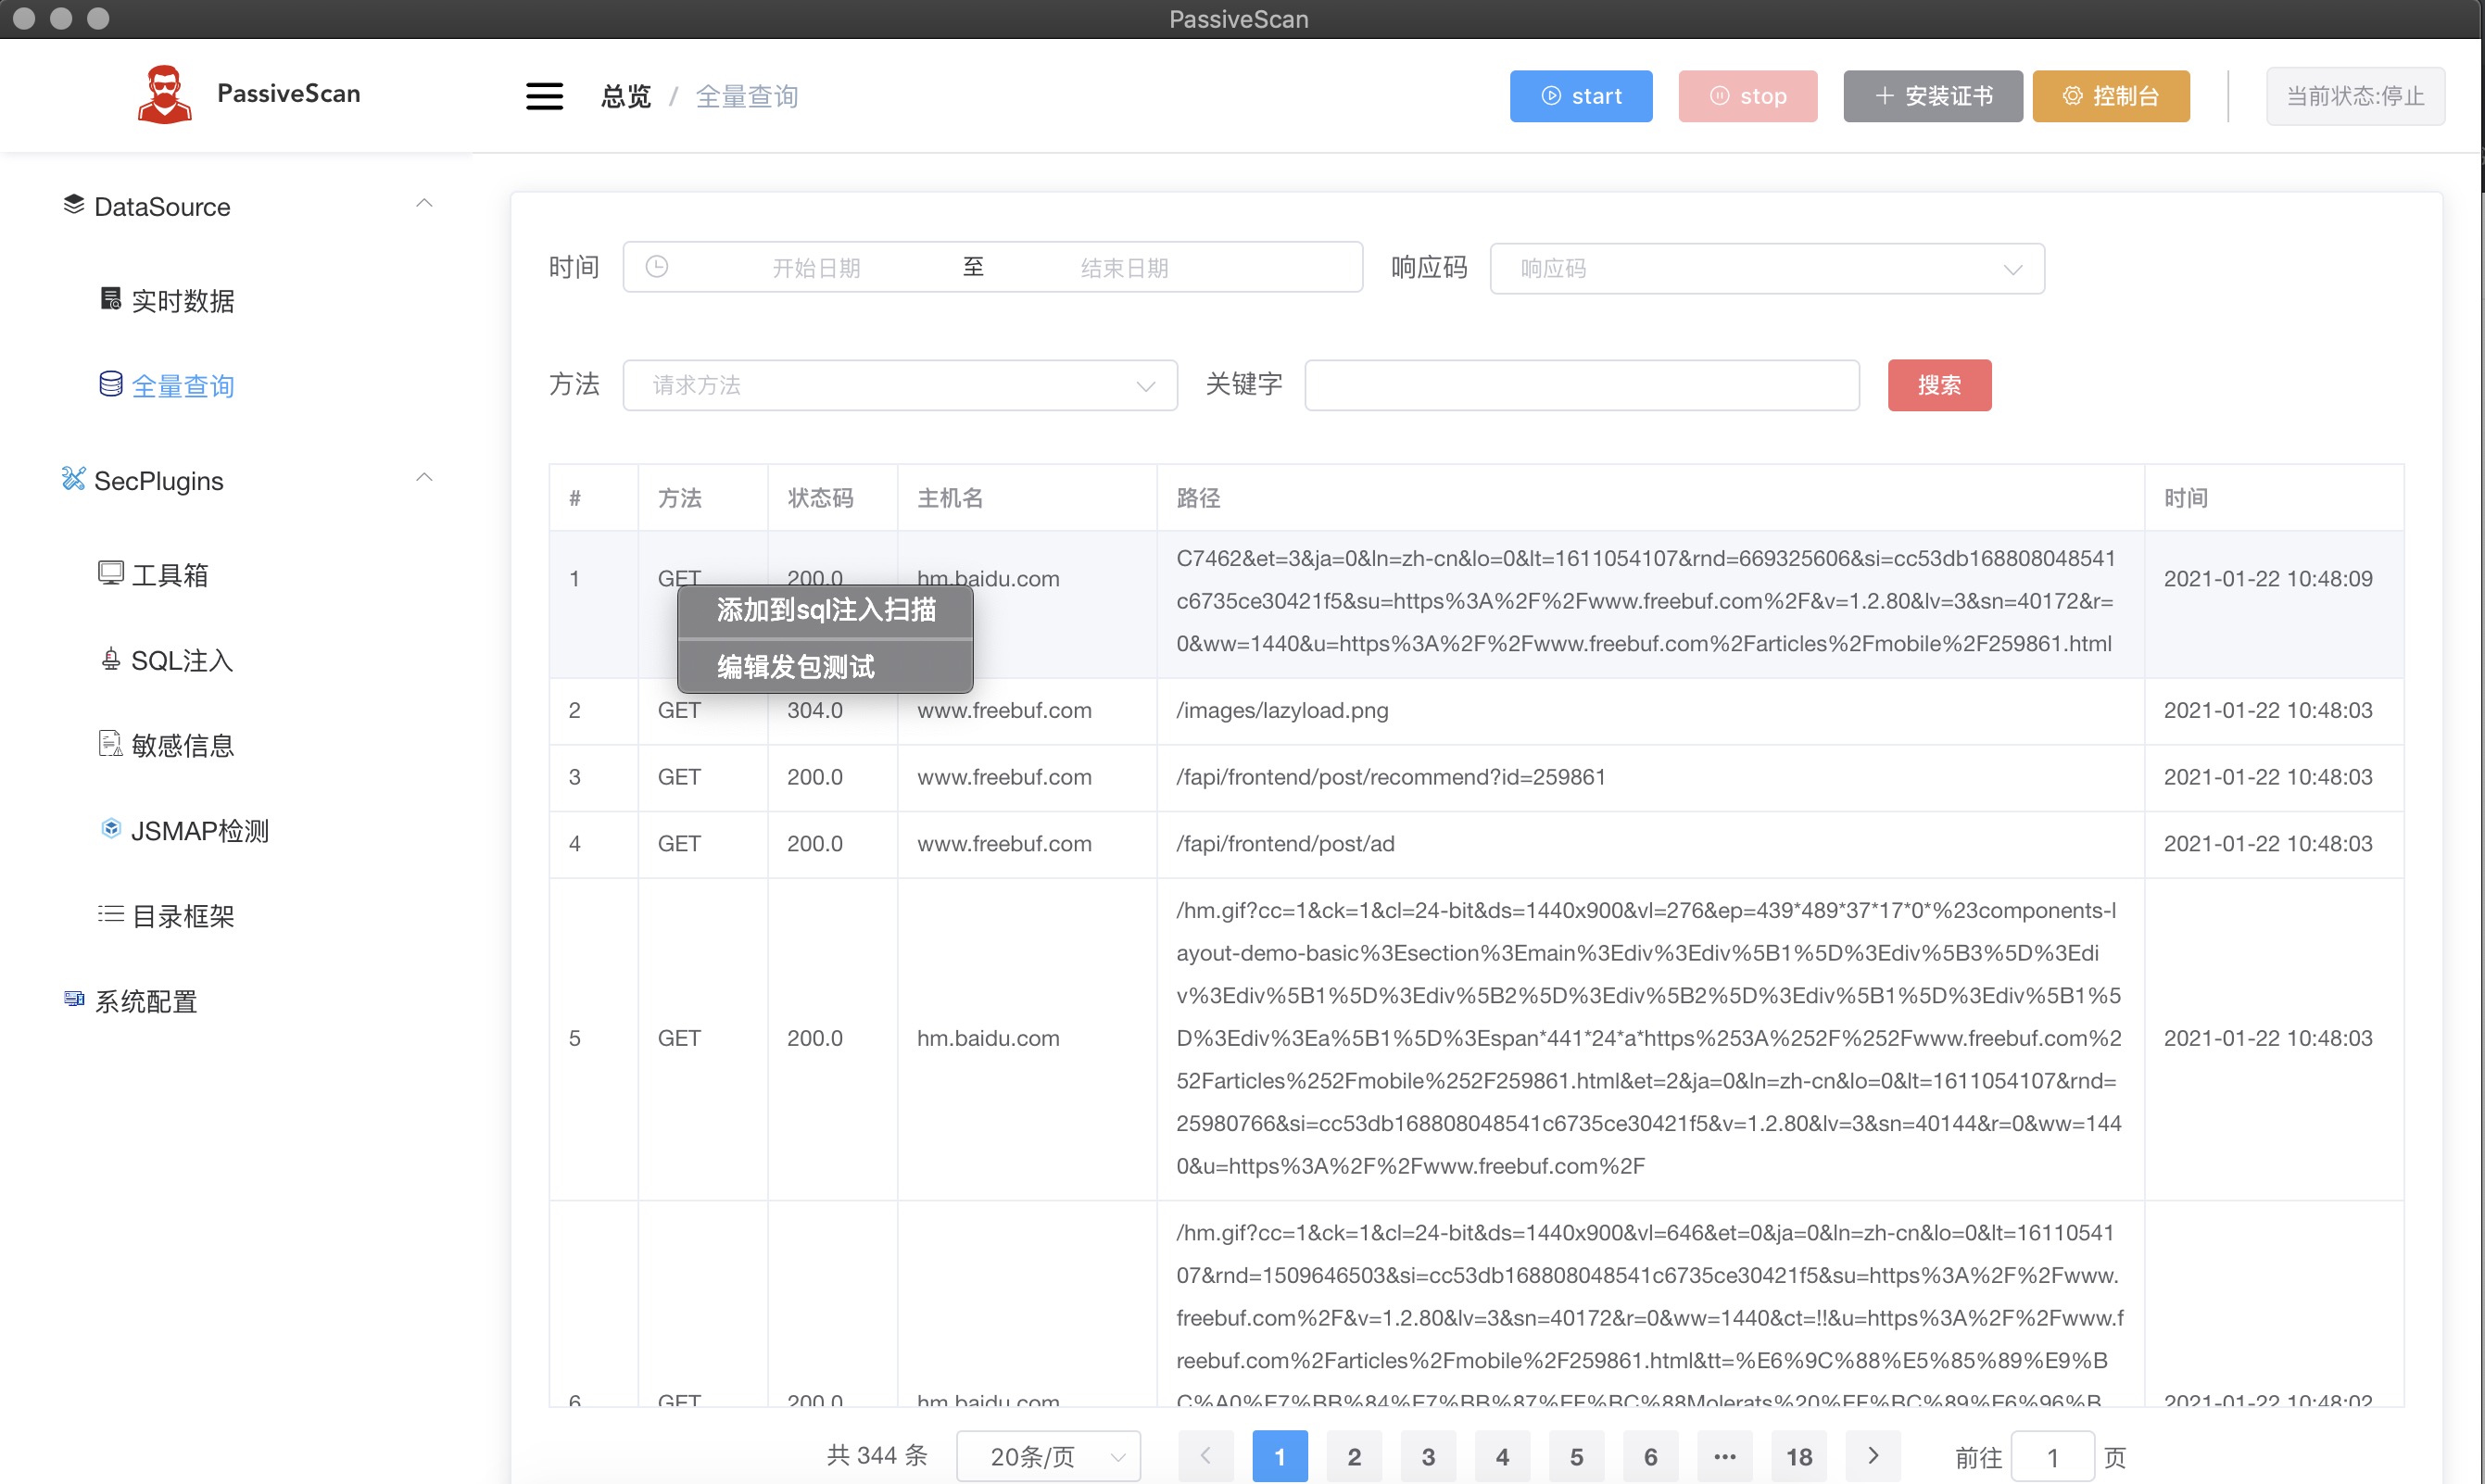This screenshot has width=2485, height=1484.
Task: Click the SQL注入 sidebar icon
Action: 111,659
